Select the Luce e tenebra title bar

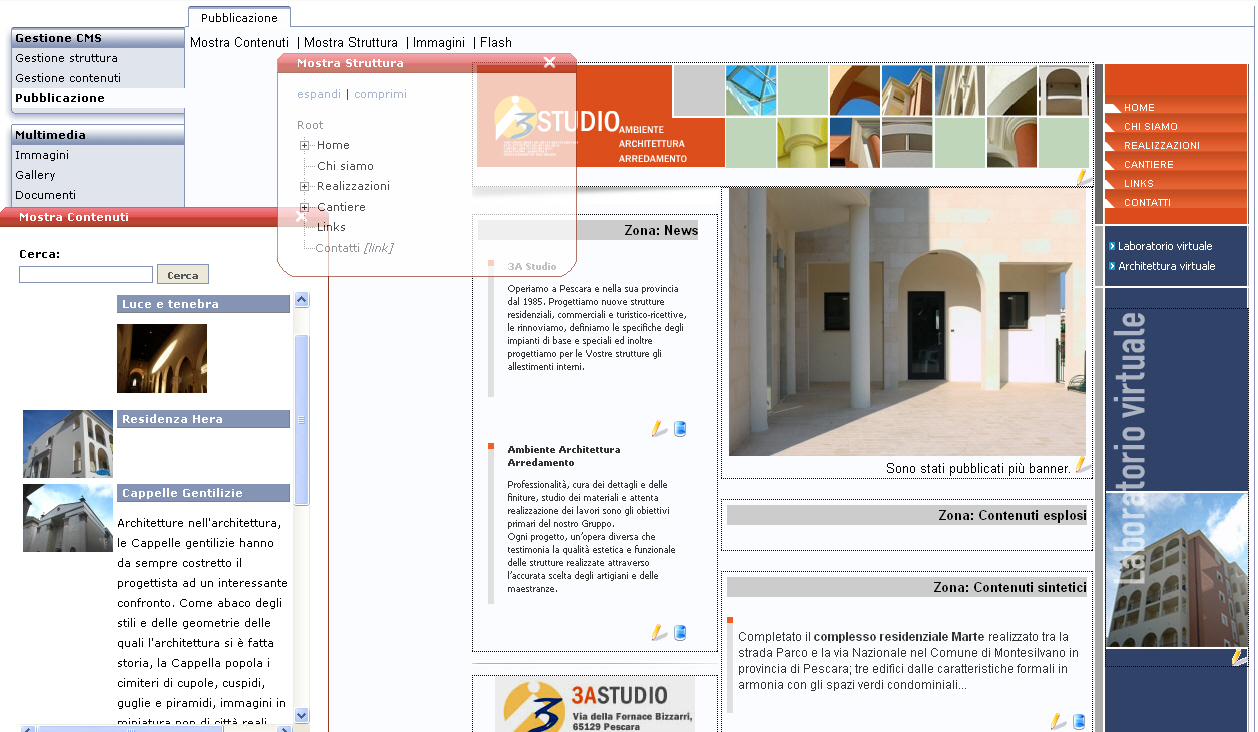[203, 304]
